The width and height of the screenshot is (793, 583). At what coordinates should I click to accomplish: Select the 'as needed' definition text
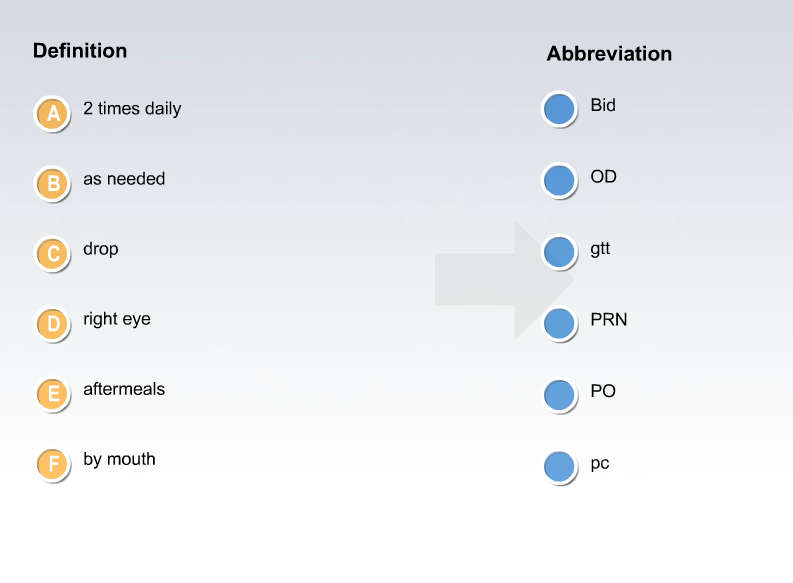[x=124, y=178]
